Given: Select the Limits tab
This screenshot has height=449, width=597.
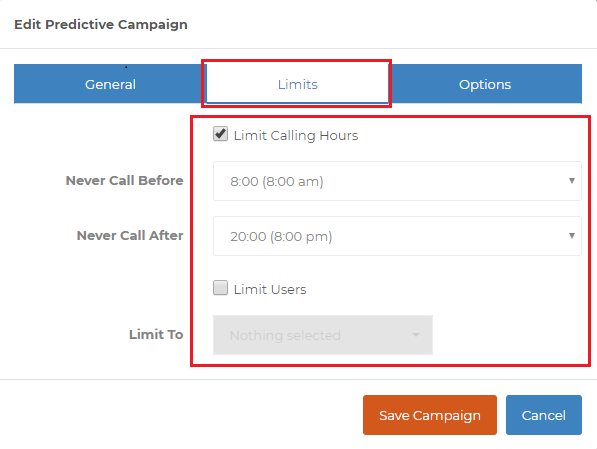Looking at the screenshot, I should point(297,84).
